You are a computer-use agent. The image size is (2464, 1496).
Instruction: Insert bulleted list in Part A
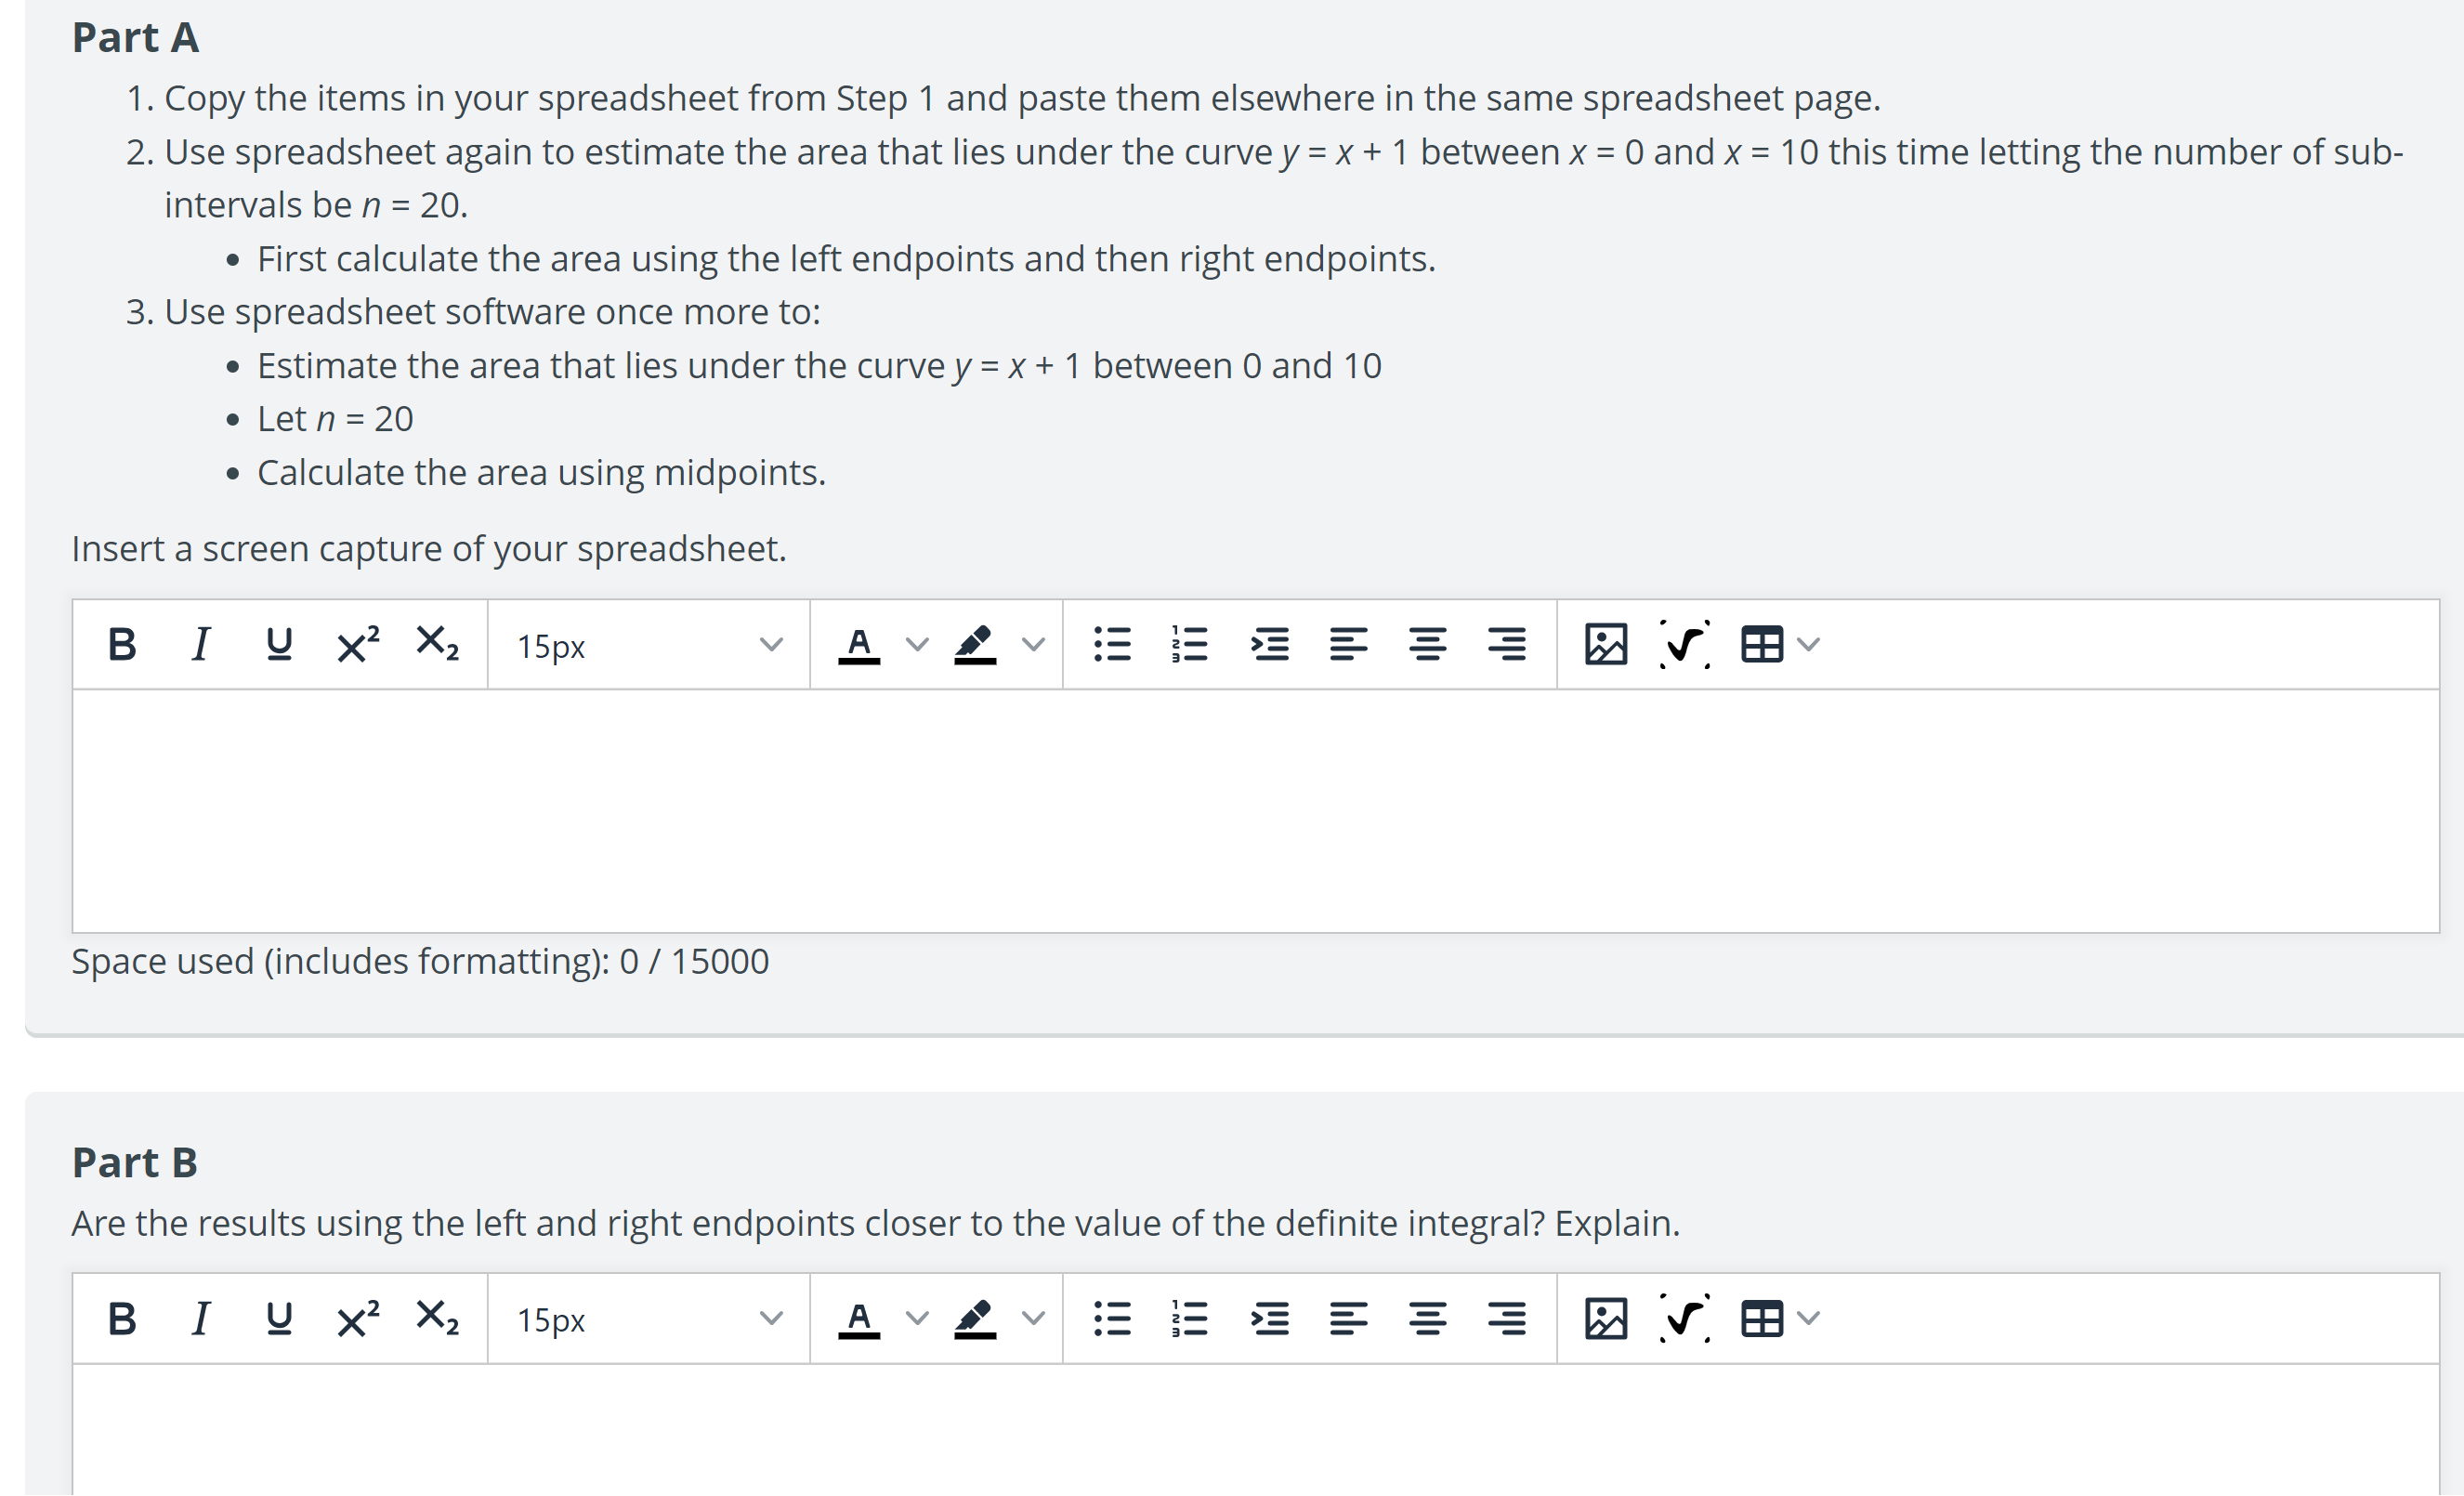click(x=1112, y=645)
